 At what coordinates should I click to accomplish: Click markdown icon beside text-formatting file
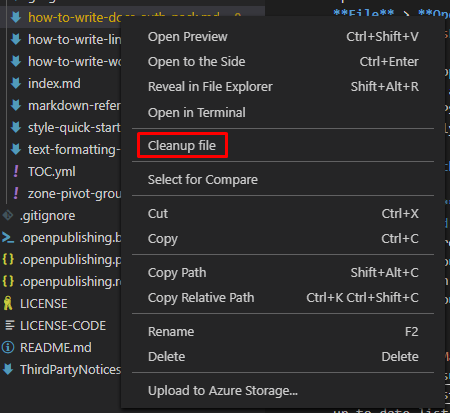coord(16,149)
